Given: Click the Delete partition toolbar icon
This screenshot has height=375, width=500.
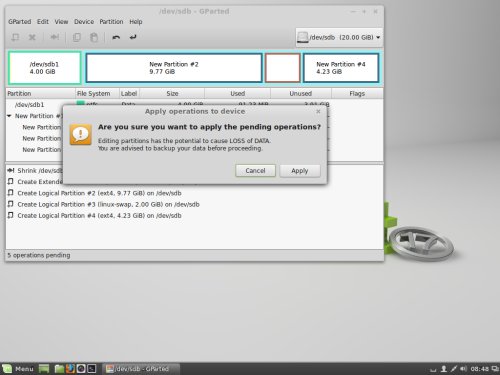Looking at the screenshot, I should click(x=32, y=37).
